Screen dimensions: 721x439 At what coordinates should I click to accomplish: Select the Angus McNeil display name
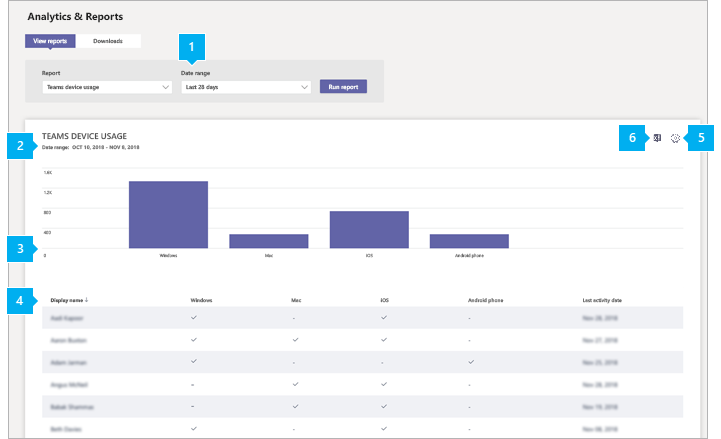pos(69,385)
